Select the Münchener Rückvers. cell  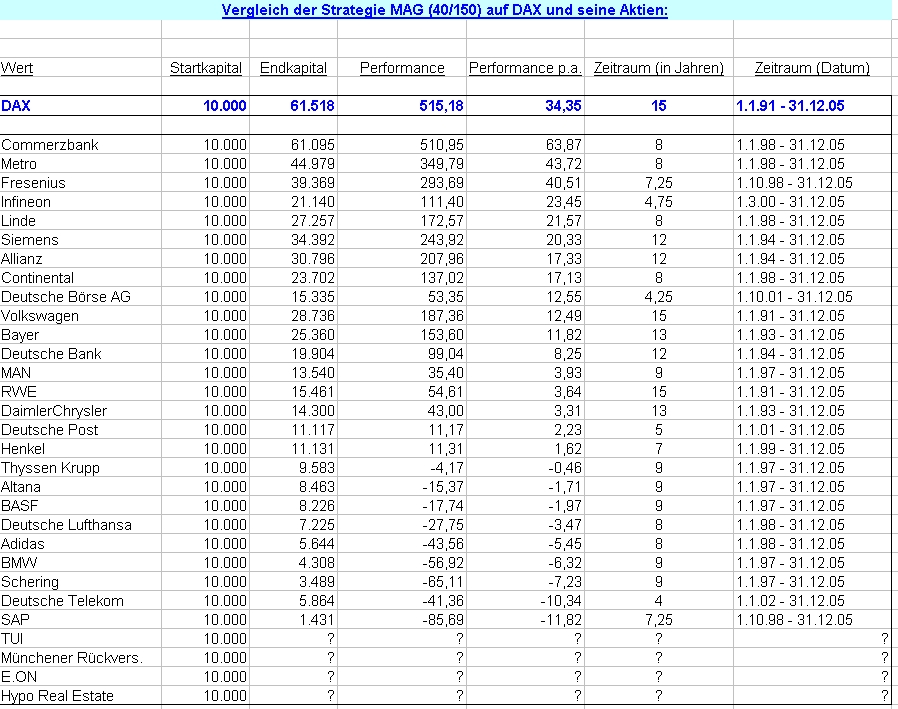pos(72,657)
